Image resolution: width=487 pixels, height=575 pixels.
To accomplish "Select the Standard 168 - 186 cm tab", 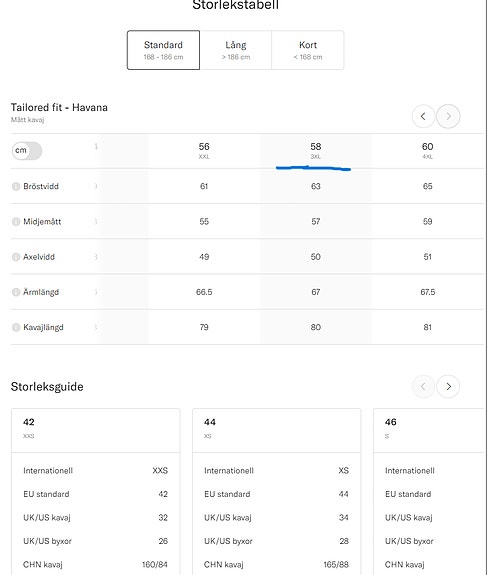I will pyautogui.click(x=164, y=50).
